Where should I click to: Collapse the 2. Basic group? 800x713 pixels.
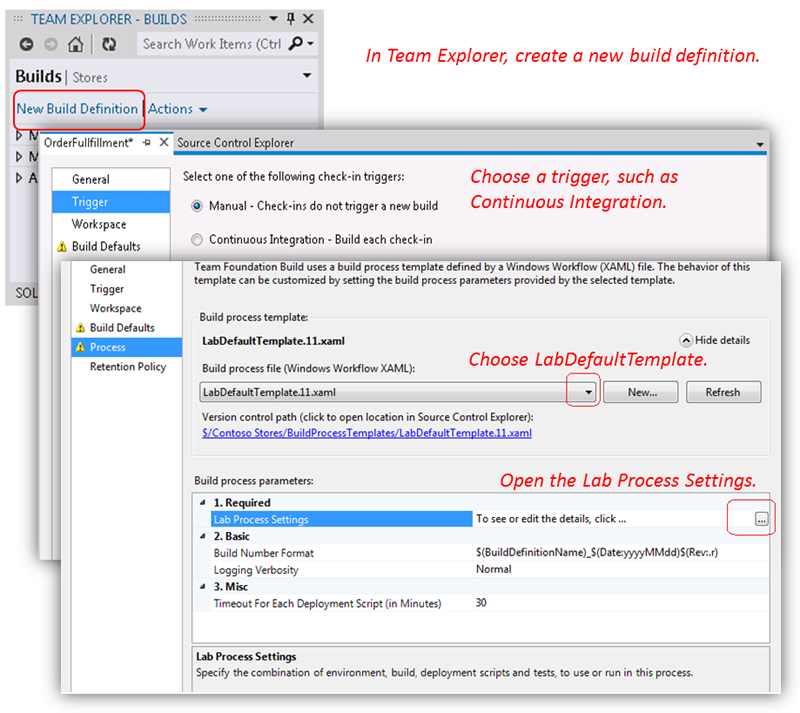pos(203,536)
